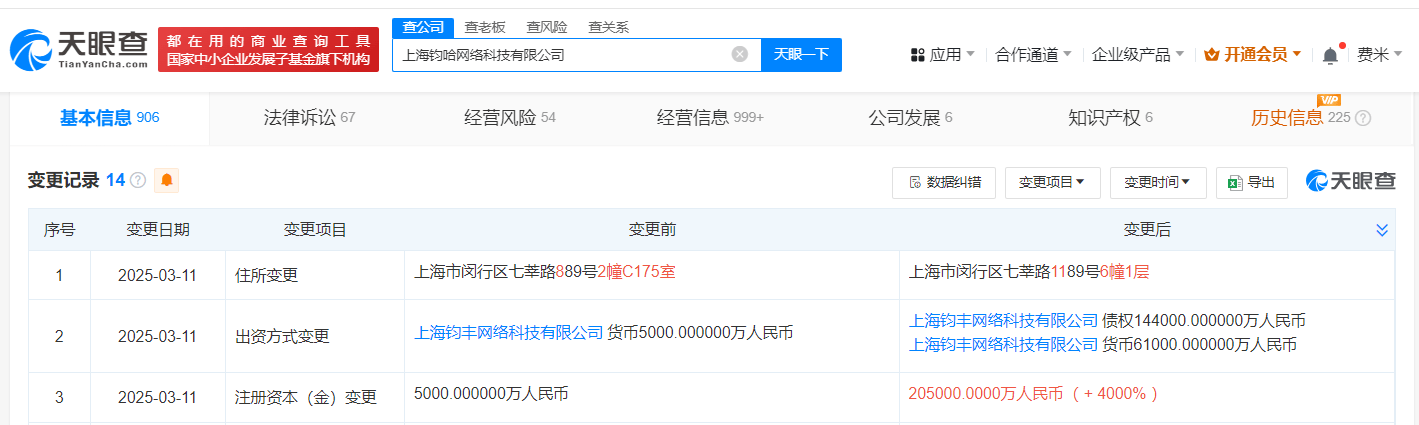Open the 费米 user account menu
The image size is (1419, 425).
point(1381,55)
